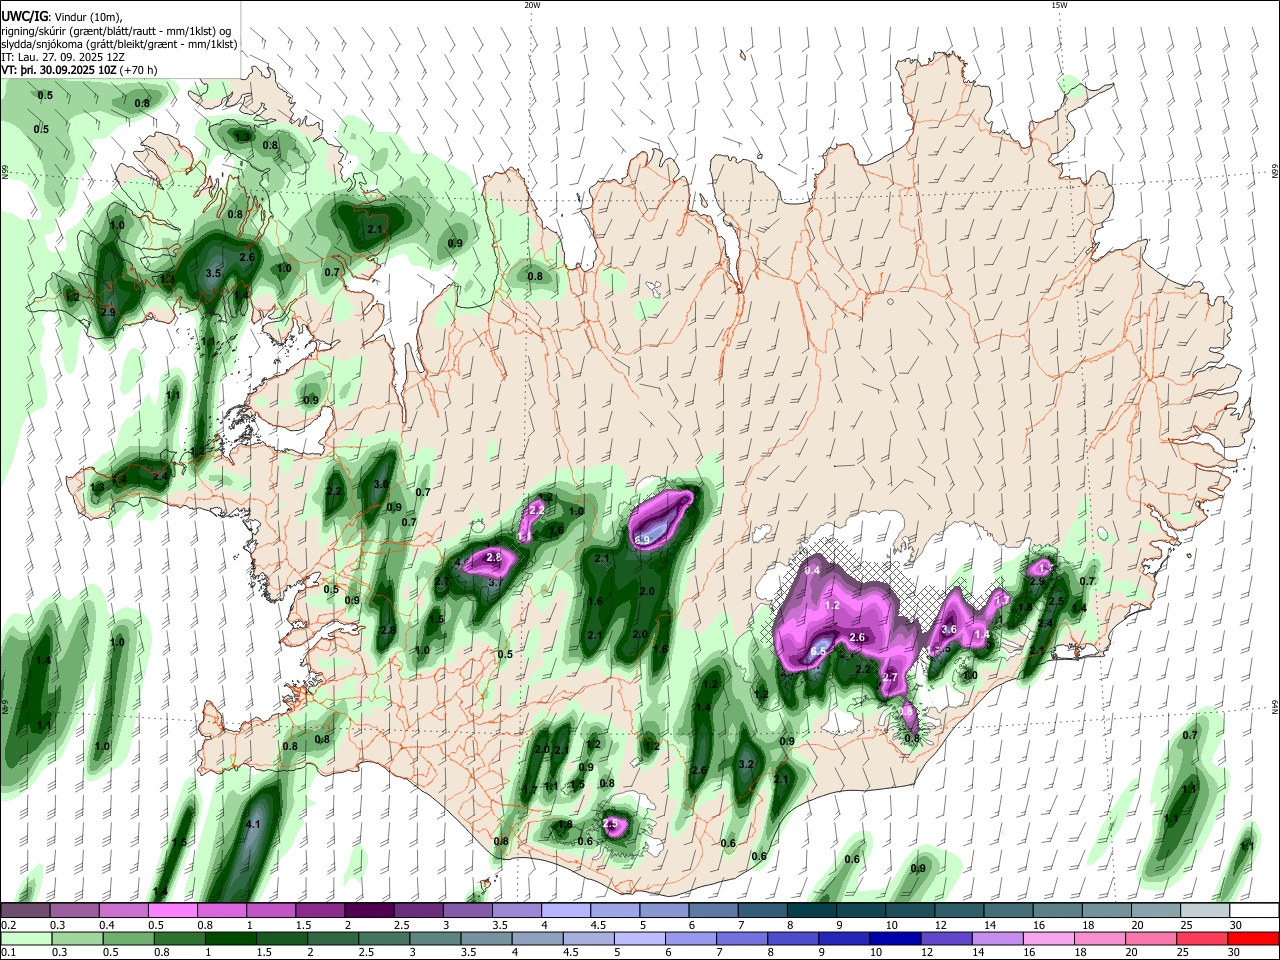Select lavender 4 swatch on snow scale
The width and height of the screenshot is (1280, 960).
coord(566,910)
